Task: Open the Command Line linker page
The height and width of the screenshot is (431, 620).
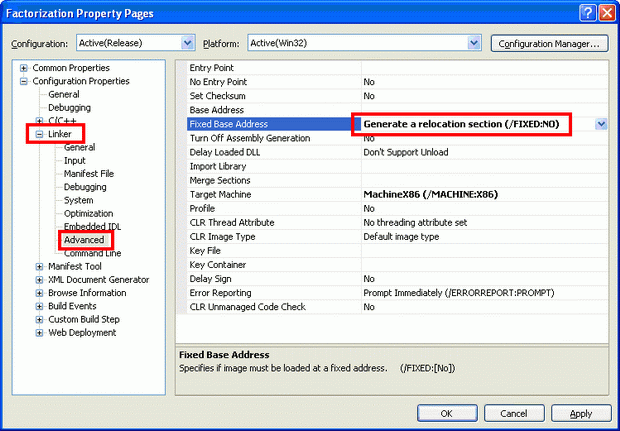Action: (93, 254)
